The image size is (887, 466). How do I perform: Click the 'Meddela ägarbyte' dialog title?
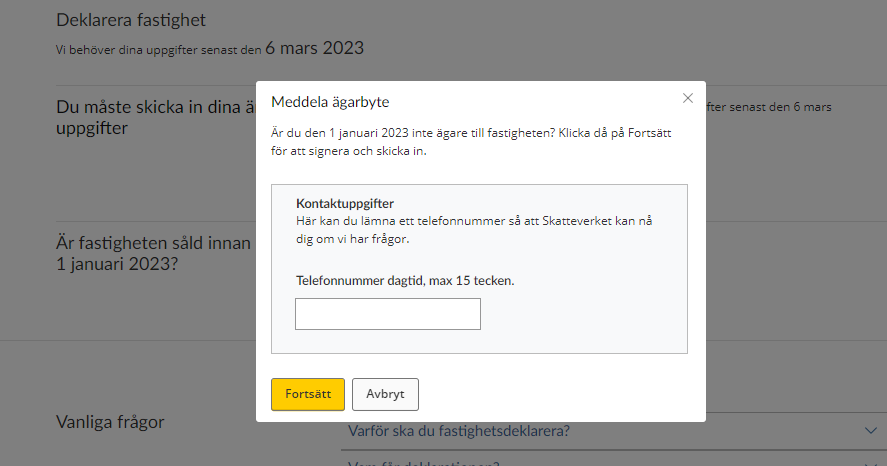point(330,102)
